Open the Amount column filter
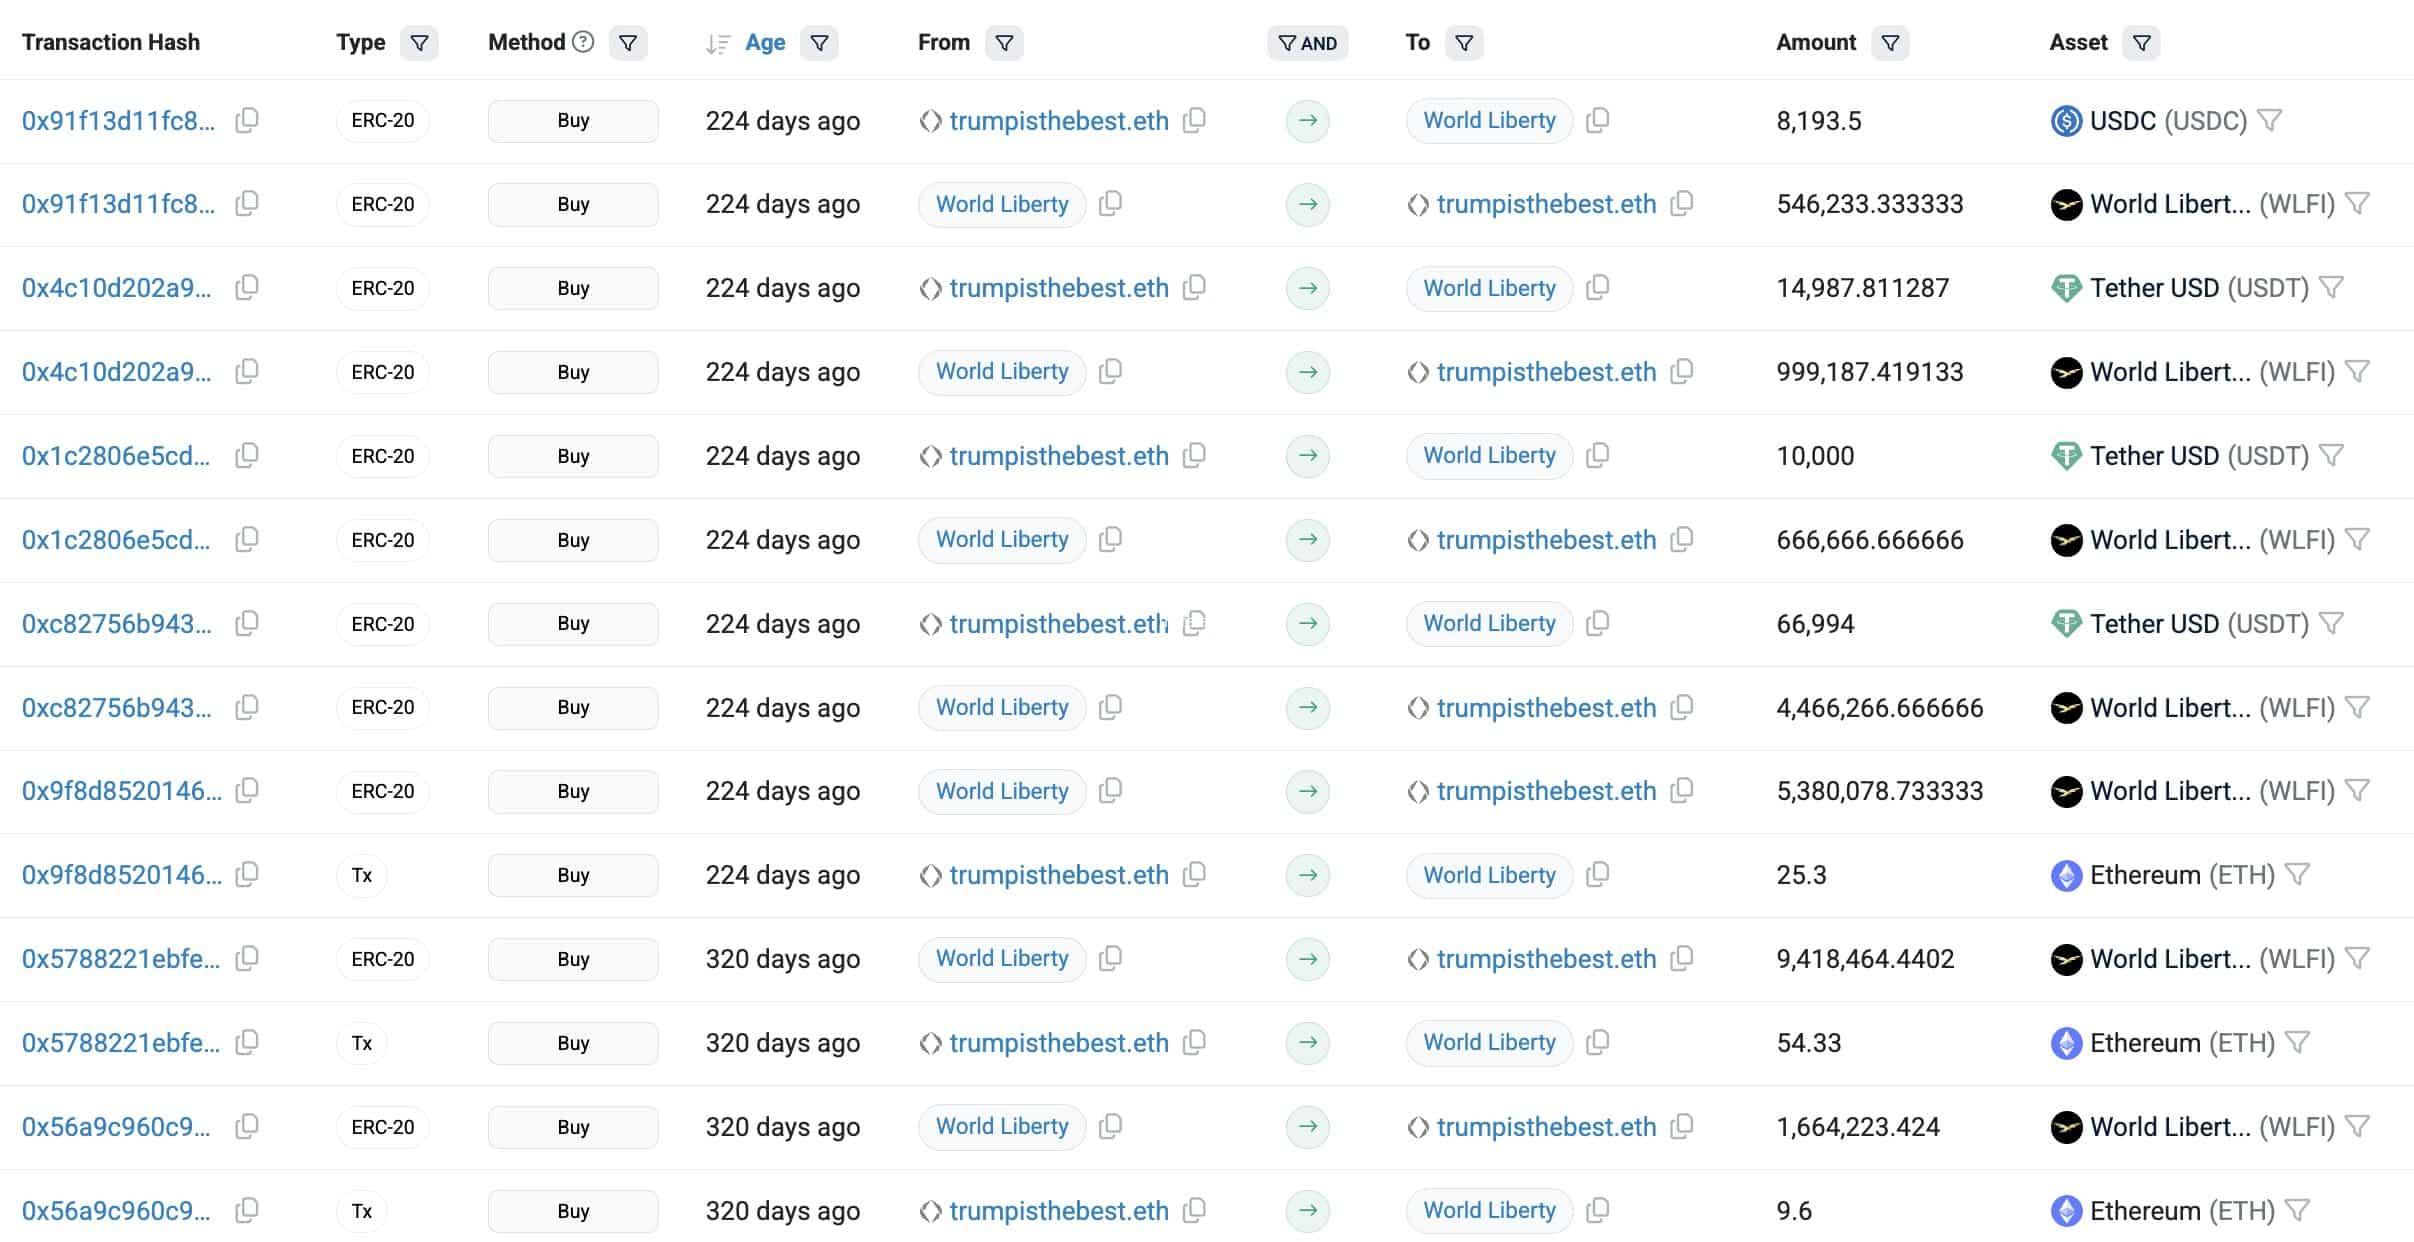The width and height of the screenshot is (2414, 1242). (x=1890, y=43)
